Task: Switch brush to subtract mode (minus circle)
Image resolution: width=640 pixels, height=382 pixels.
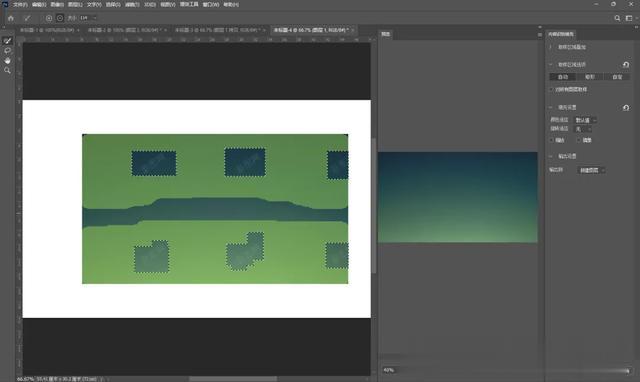Action: pos(60,18)
